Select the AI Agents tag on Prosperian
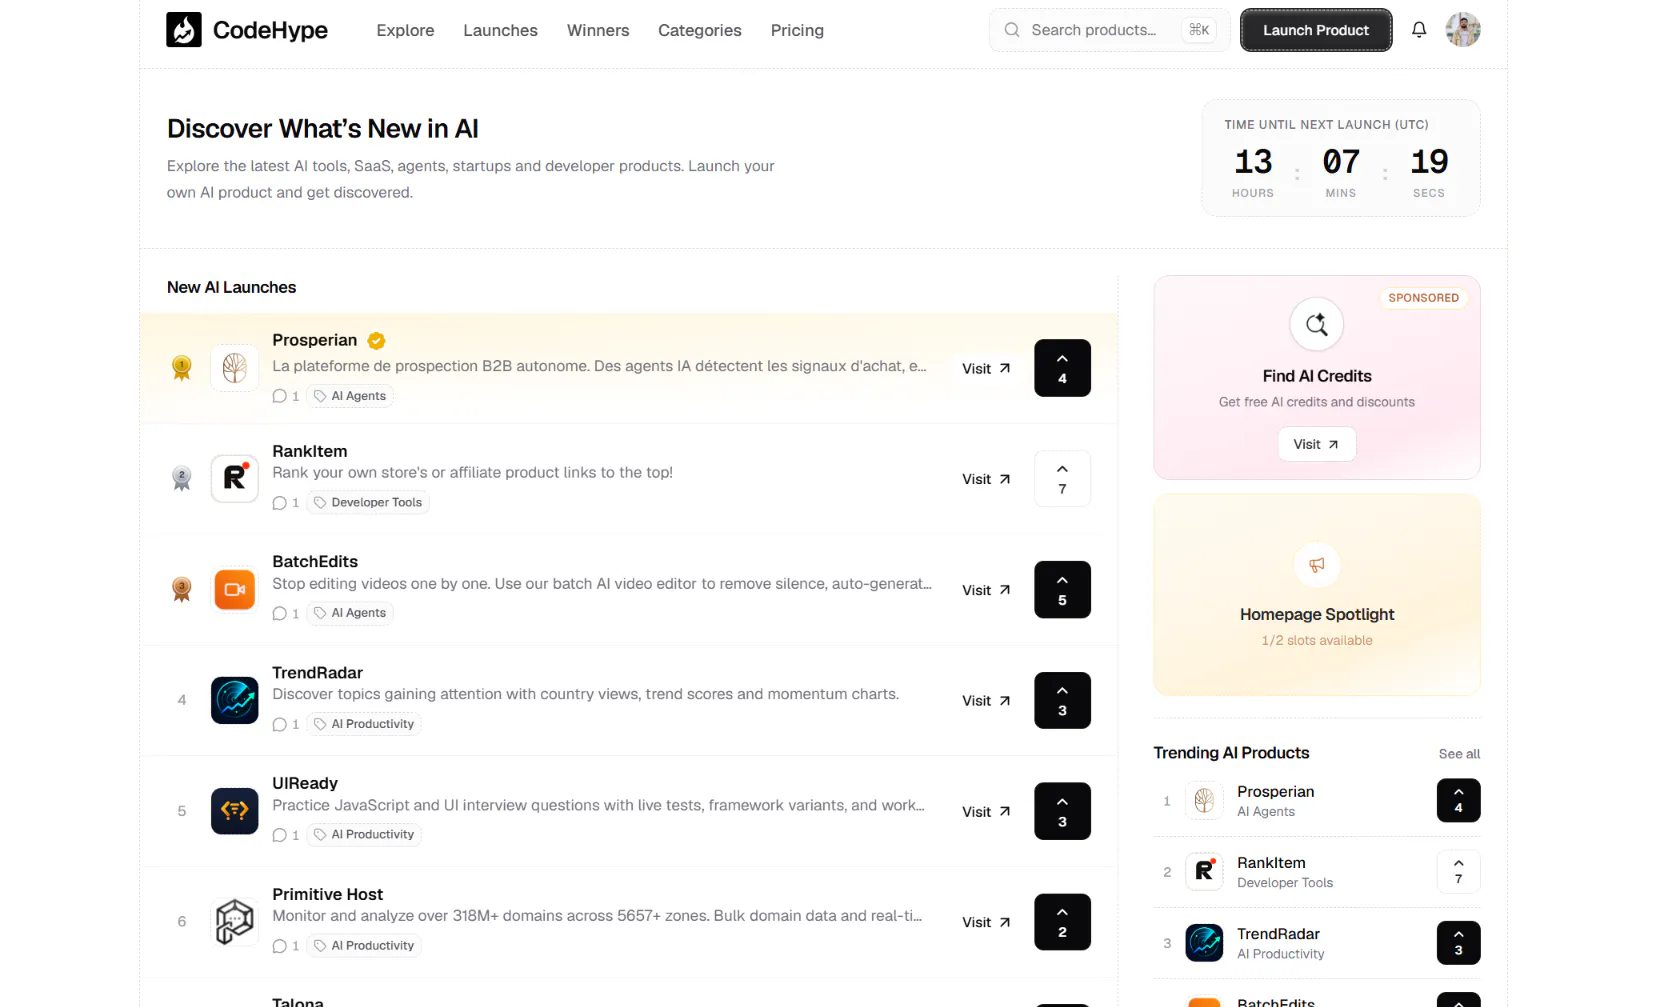The width and height of the screenshot is (1656, 1007). (x=350, y=396)
